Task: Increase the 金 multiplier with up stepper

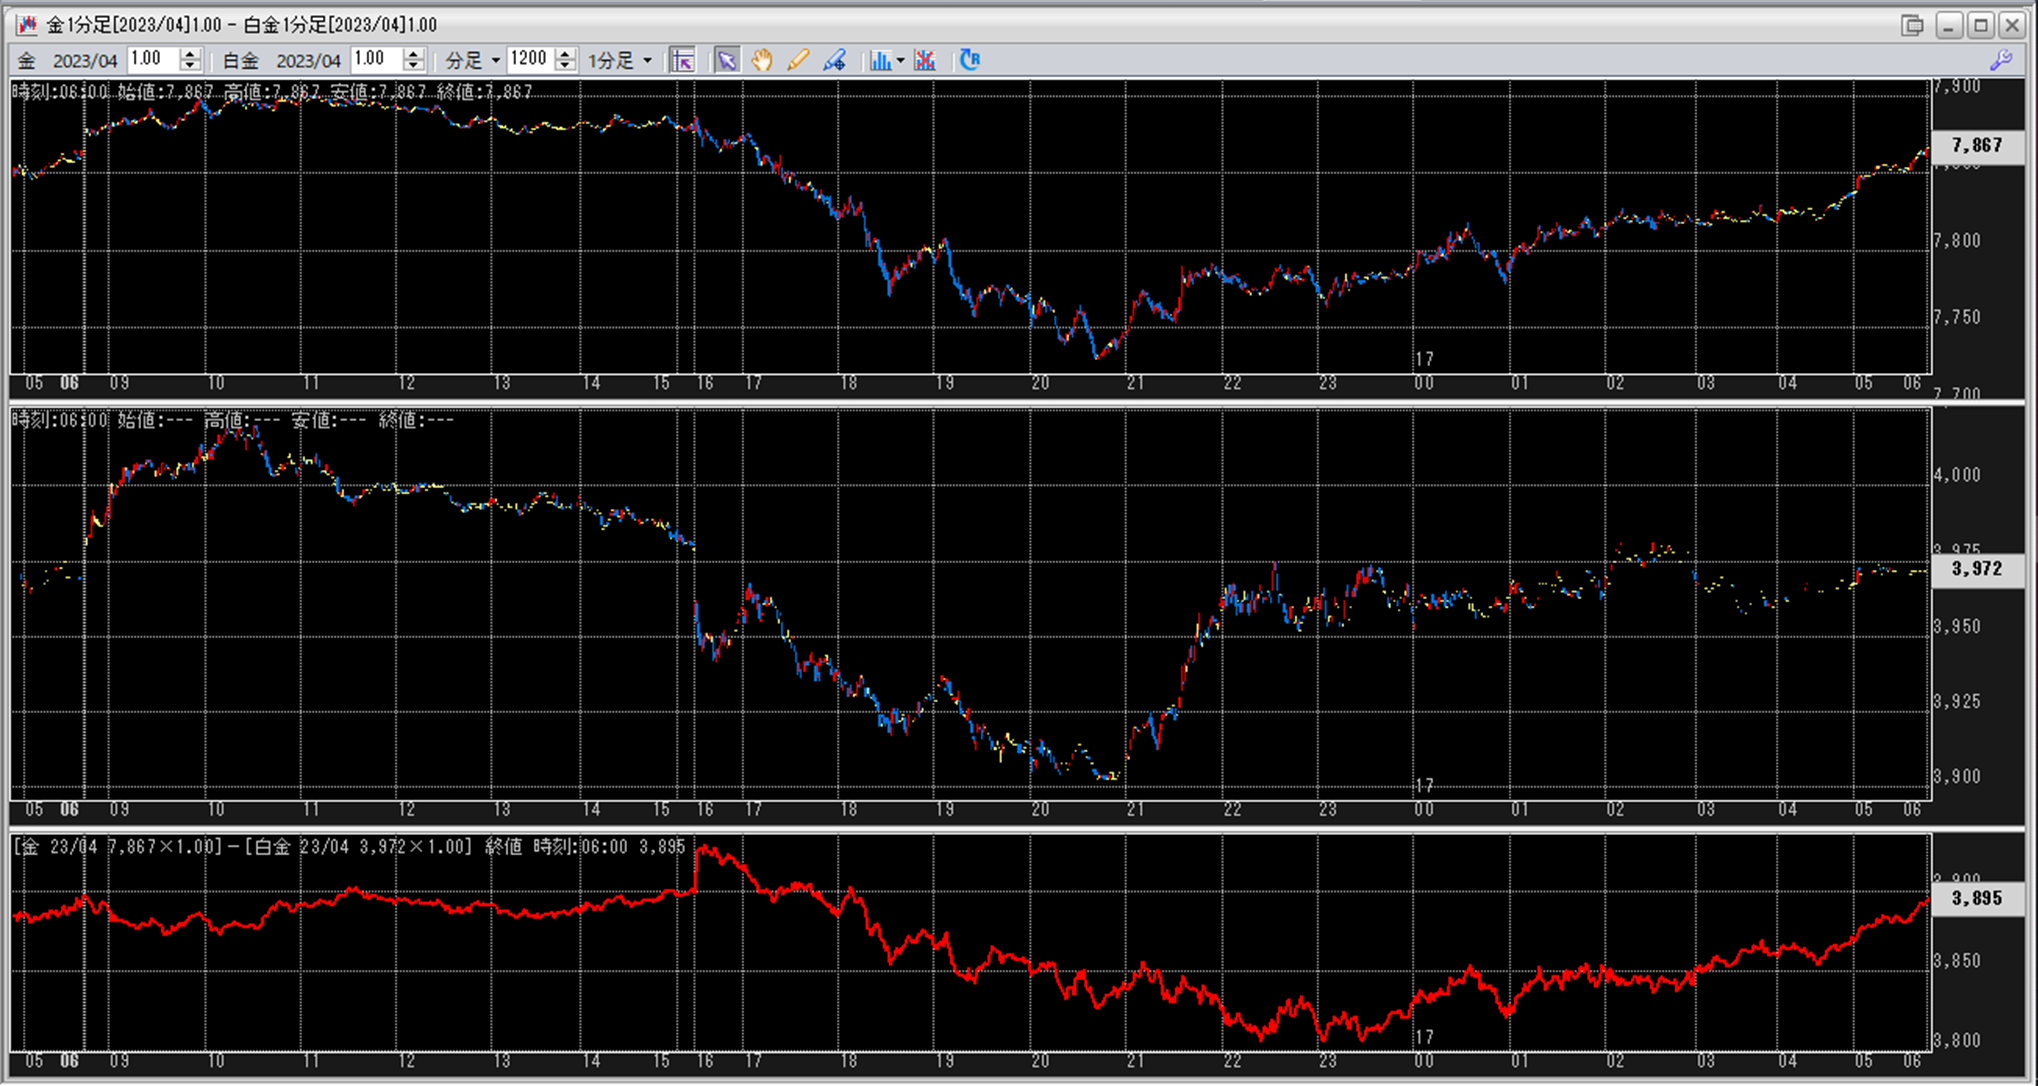Action: click(x=190, y=54)
